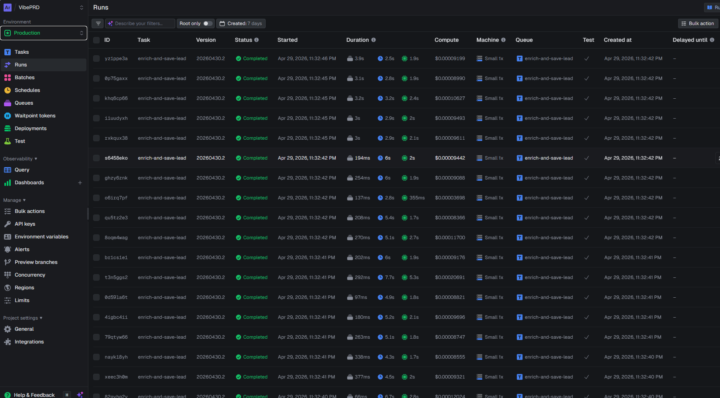Collapse the Manage section

[x=14, y=200]
